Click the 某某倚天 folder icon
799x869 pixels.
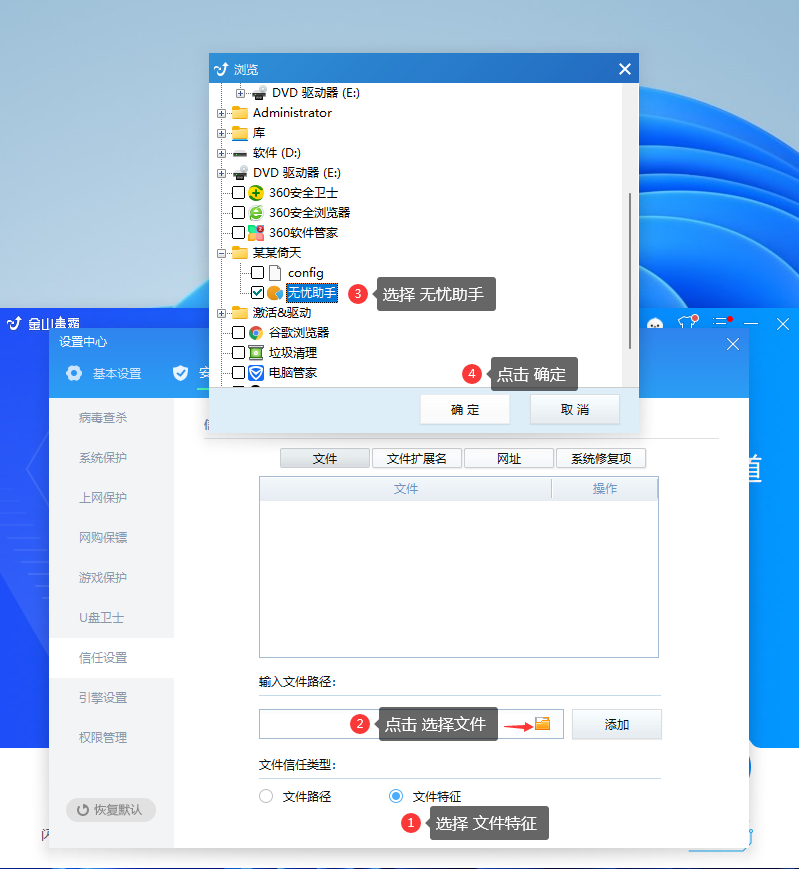239,253
